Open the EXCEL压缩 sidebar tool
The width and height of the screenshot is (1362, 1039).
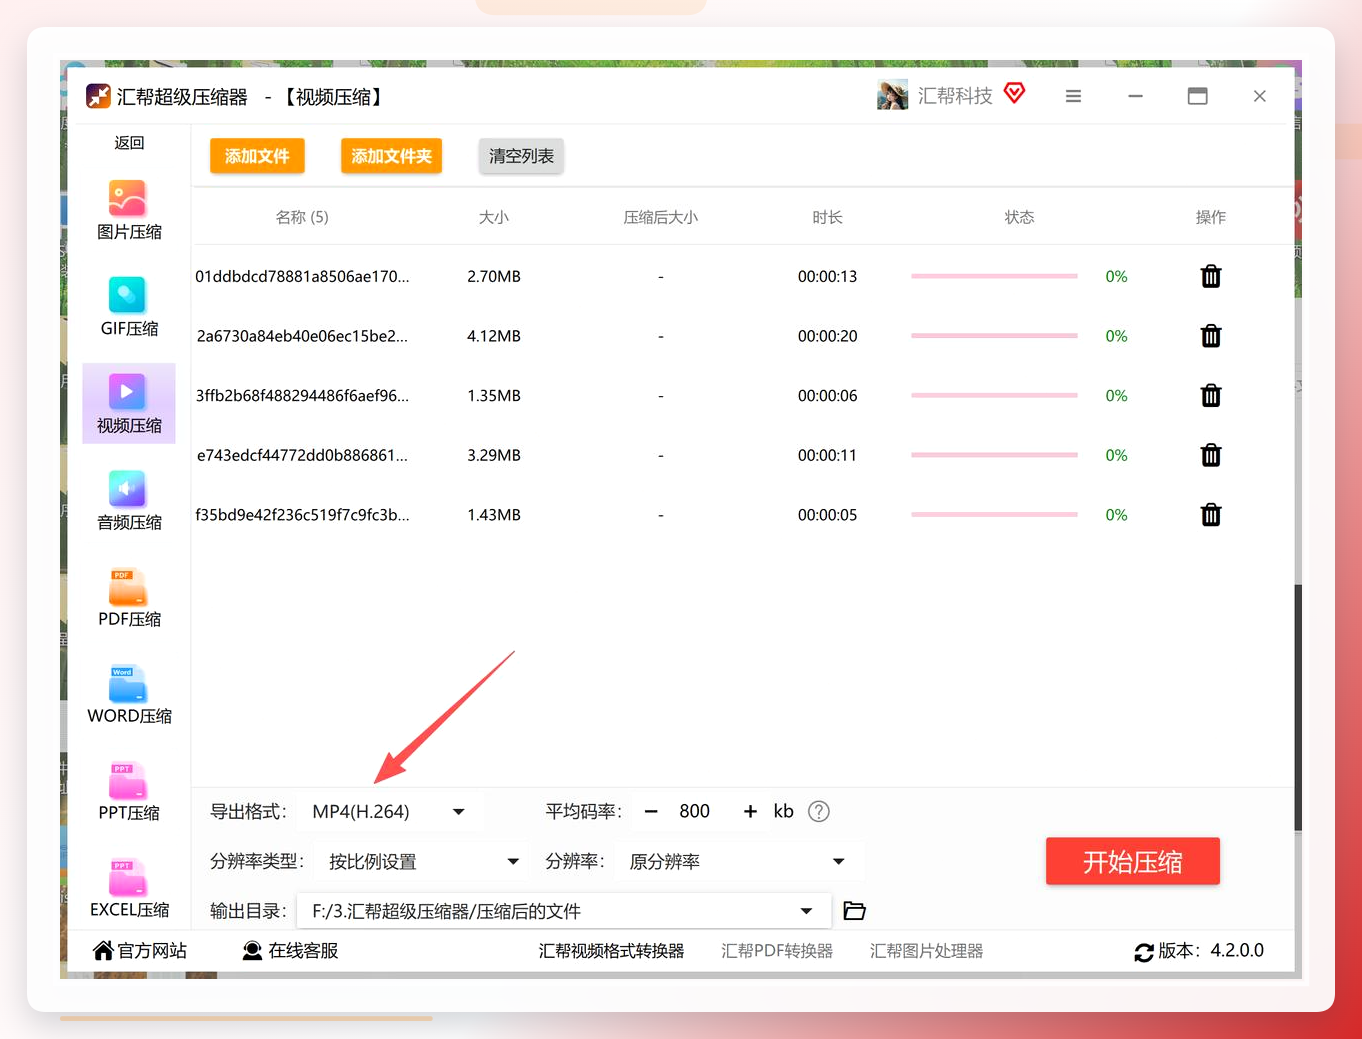pyautogui.click(x=129, y=889)
